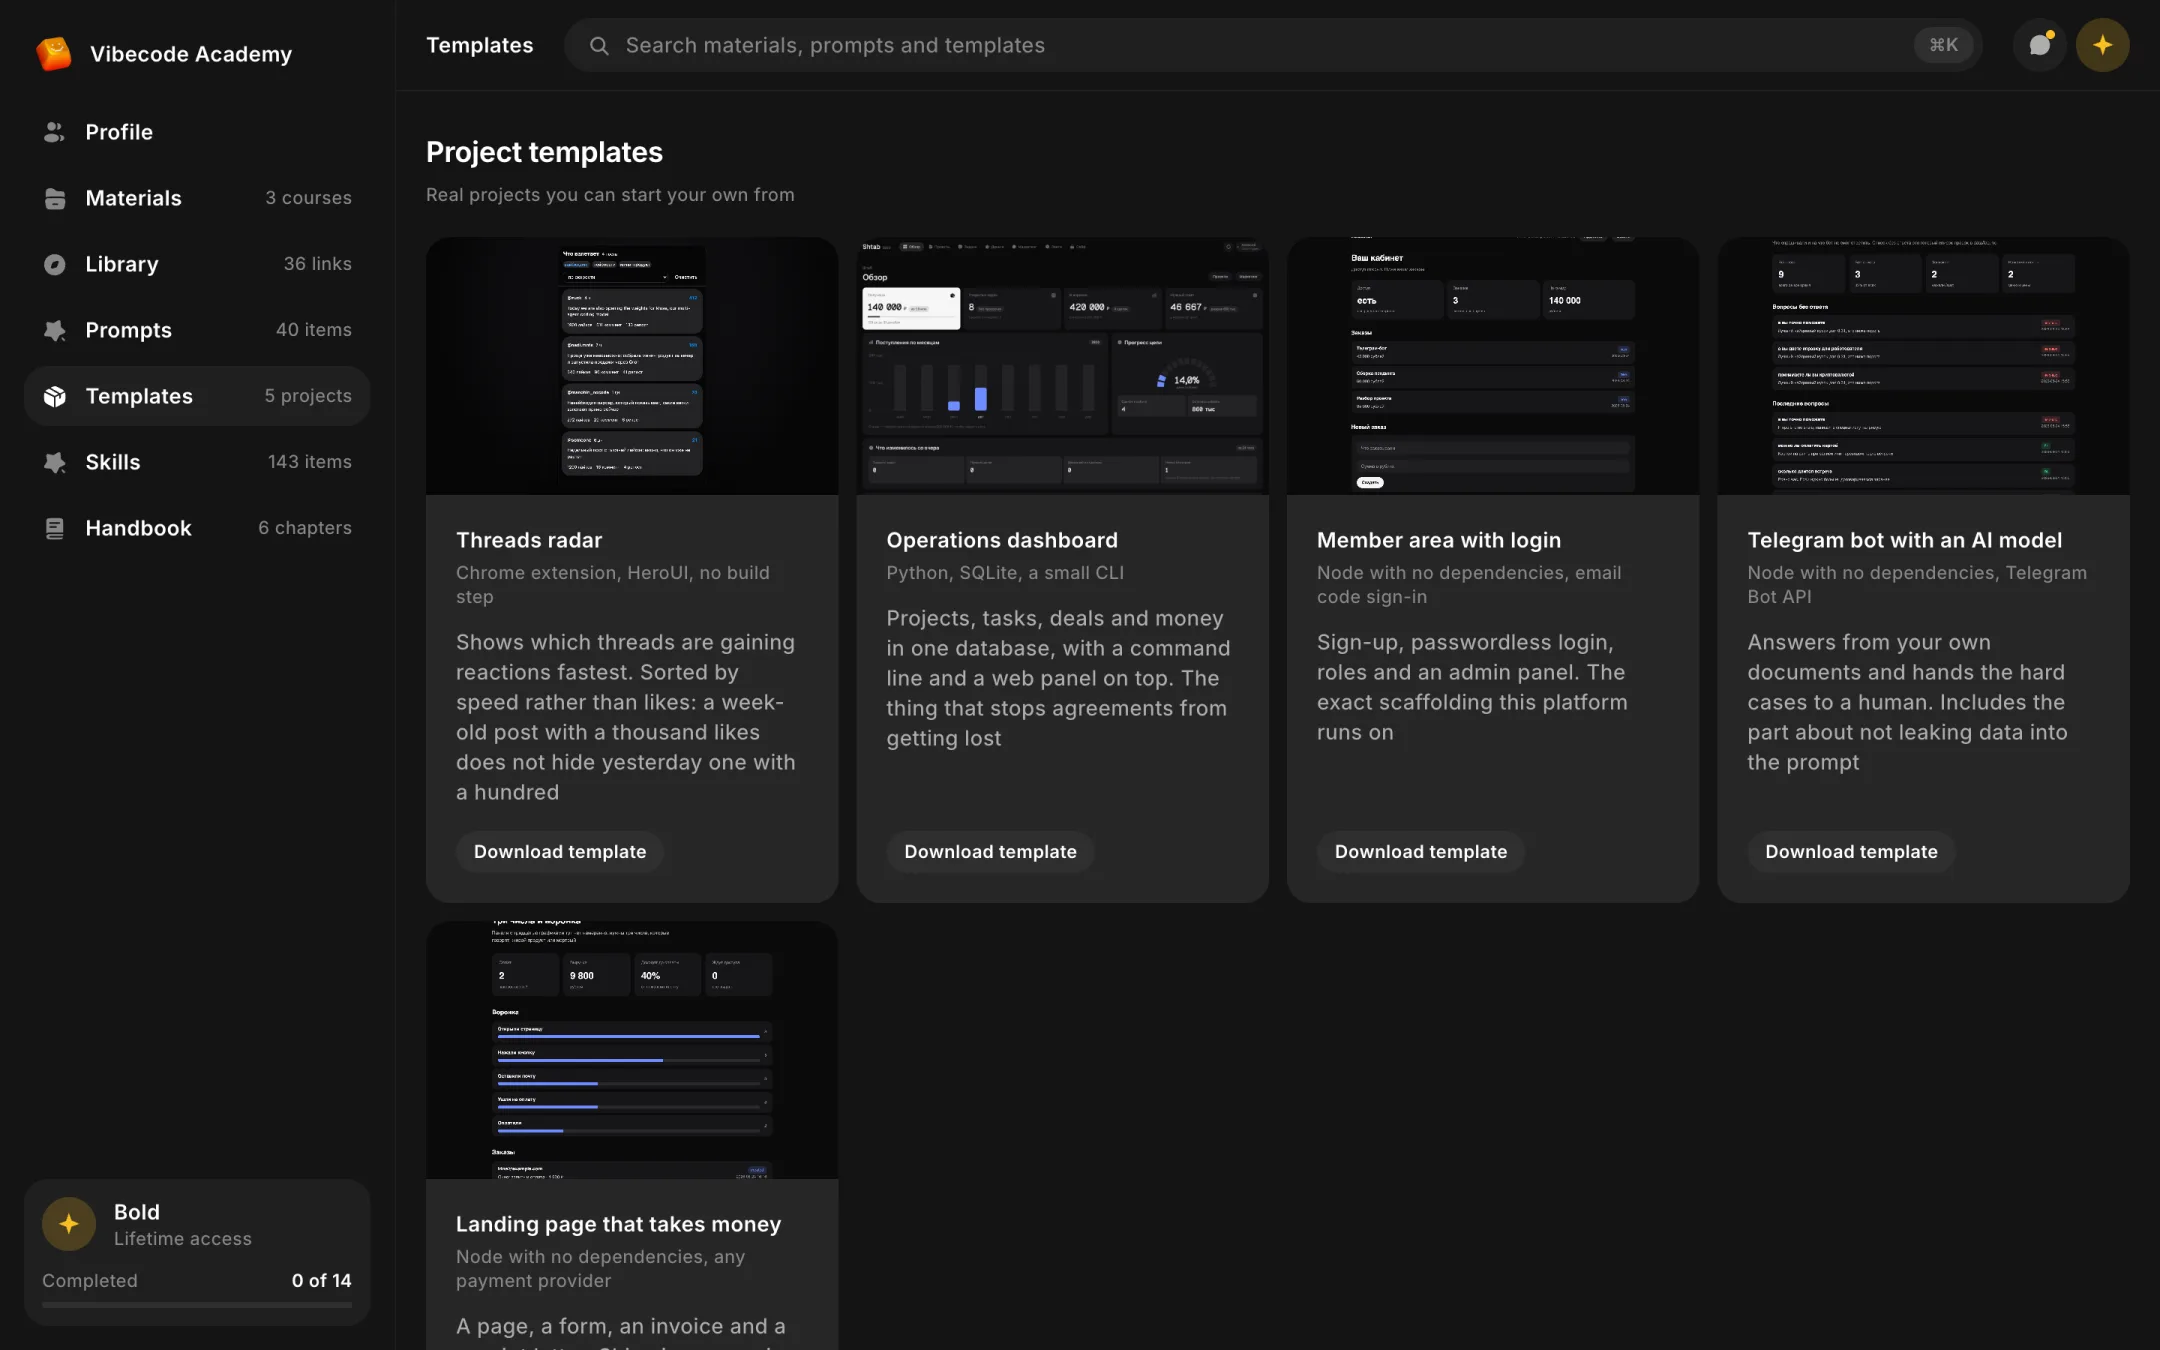Click the ⌘K shortcut badge
This screenshot has width=2160, height=1350.
point(1943,45)
